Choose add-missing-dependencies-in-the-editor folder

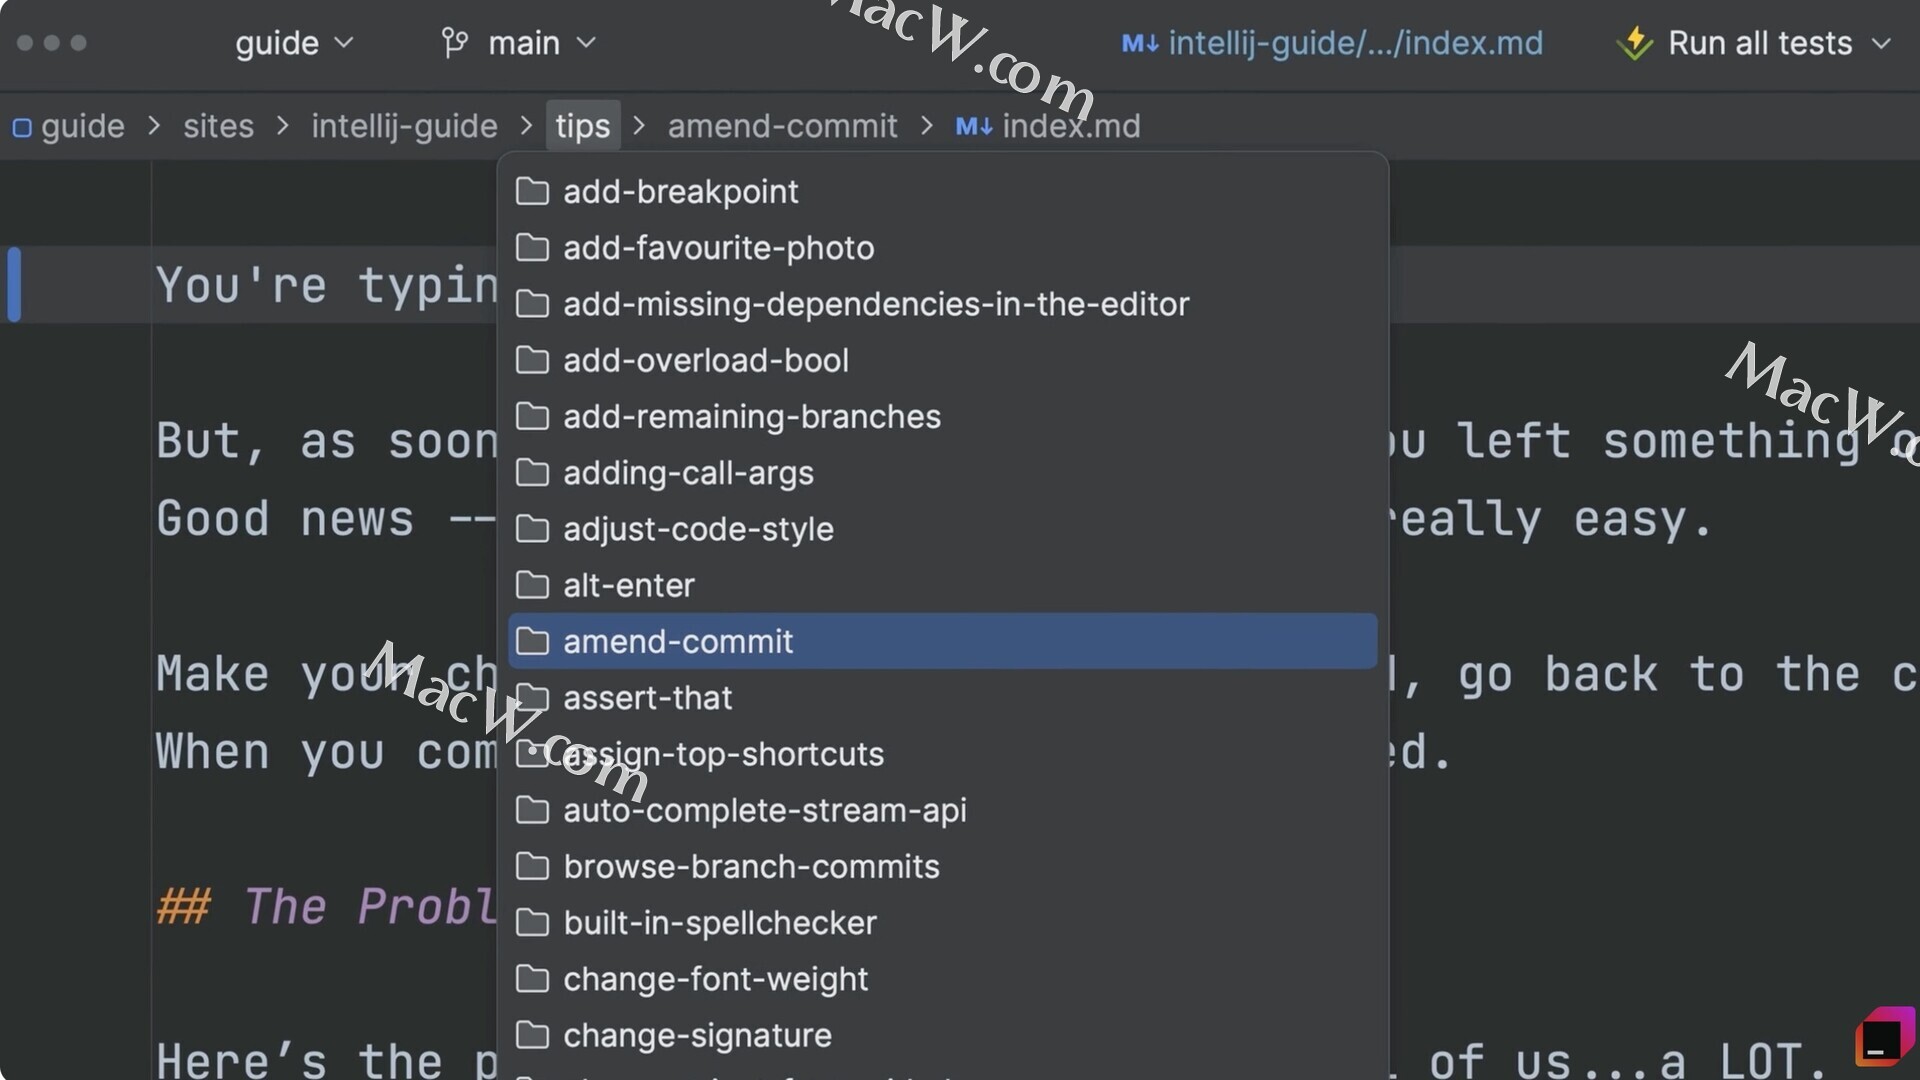[942, 304]
